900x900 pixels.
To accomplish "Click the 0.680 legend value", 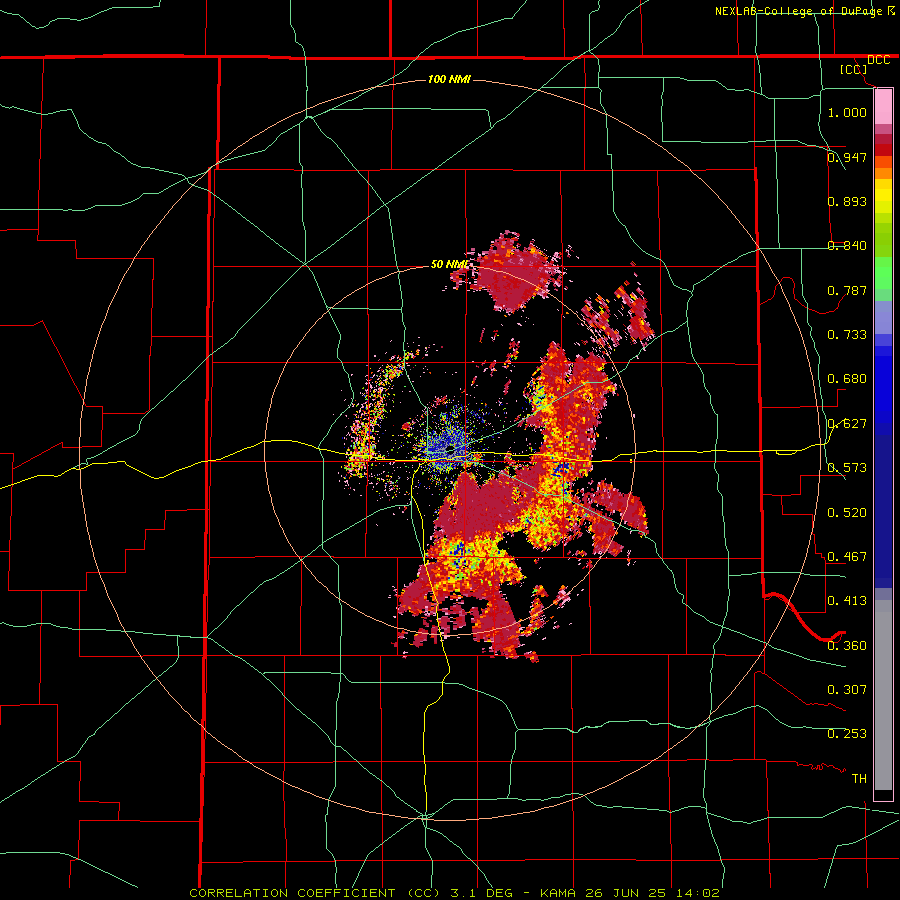I will pos(847,378).
